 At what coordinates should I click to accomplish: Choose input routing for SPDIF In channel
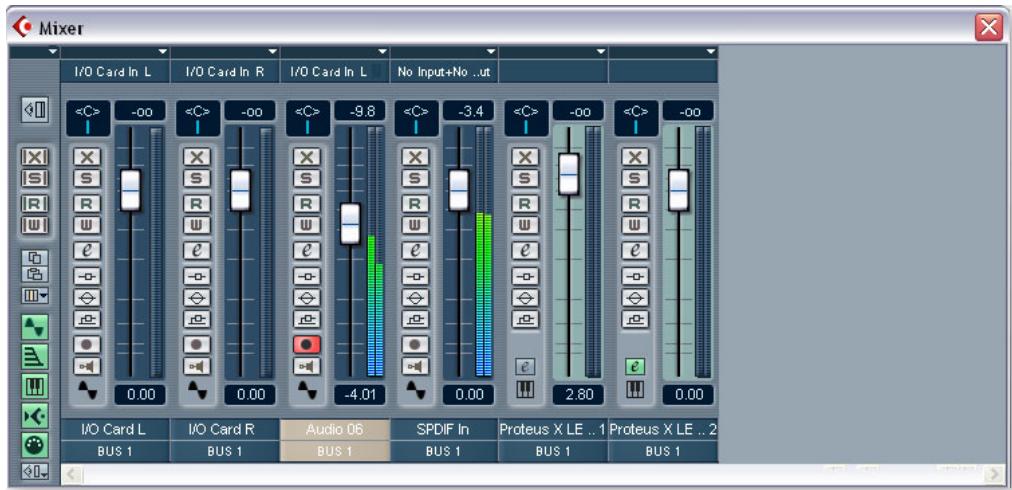click(x=444, y=72)
